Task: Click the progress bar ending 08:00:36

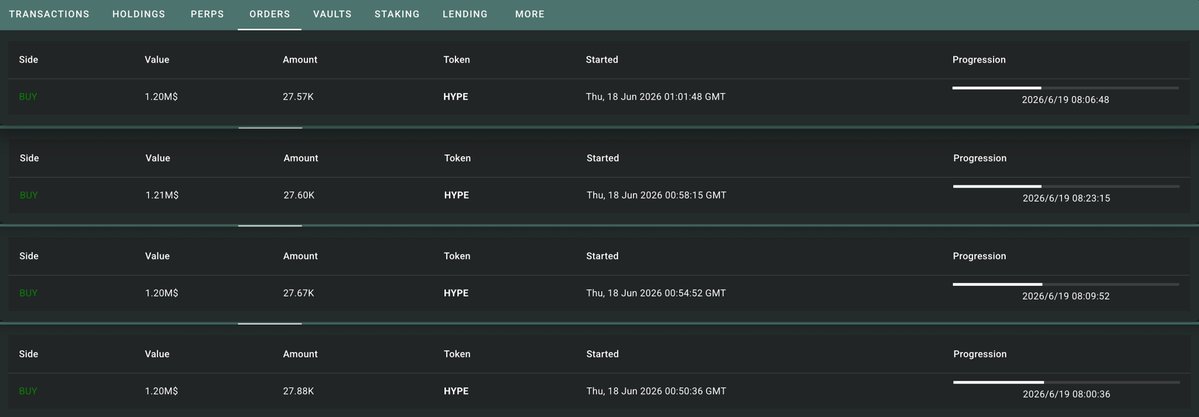Action: (1066, 383)
